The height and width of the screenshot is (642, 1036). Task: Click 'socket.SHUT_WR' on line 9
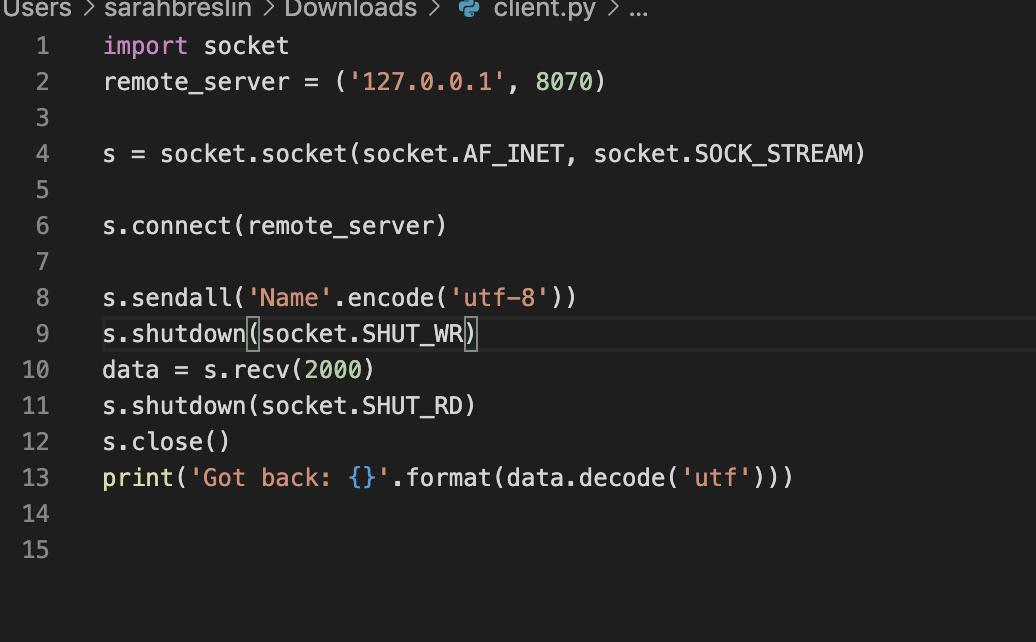coord(363,334)
